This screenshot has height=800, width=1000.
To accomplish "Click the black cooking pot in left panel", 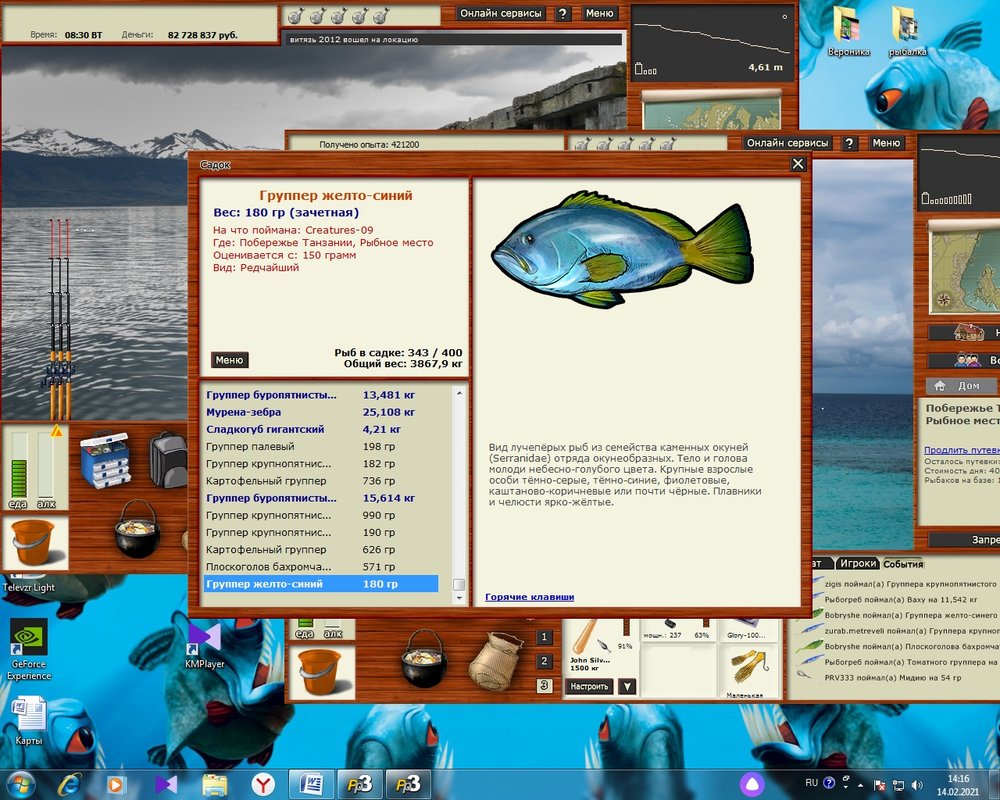I will coord(137,528).
